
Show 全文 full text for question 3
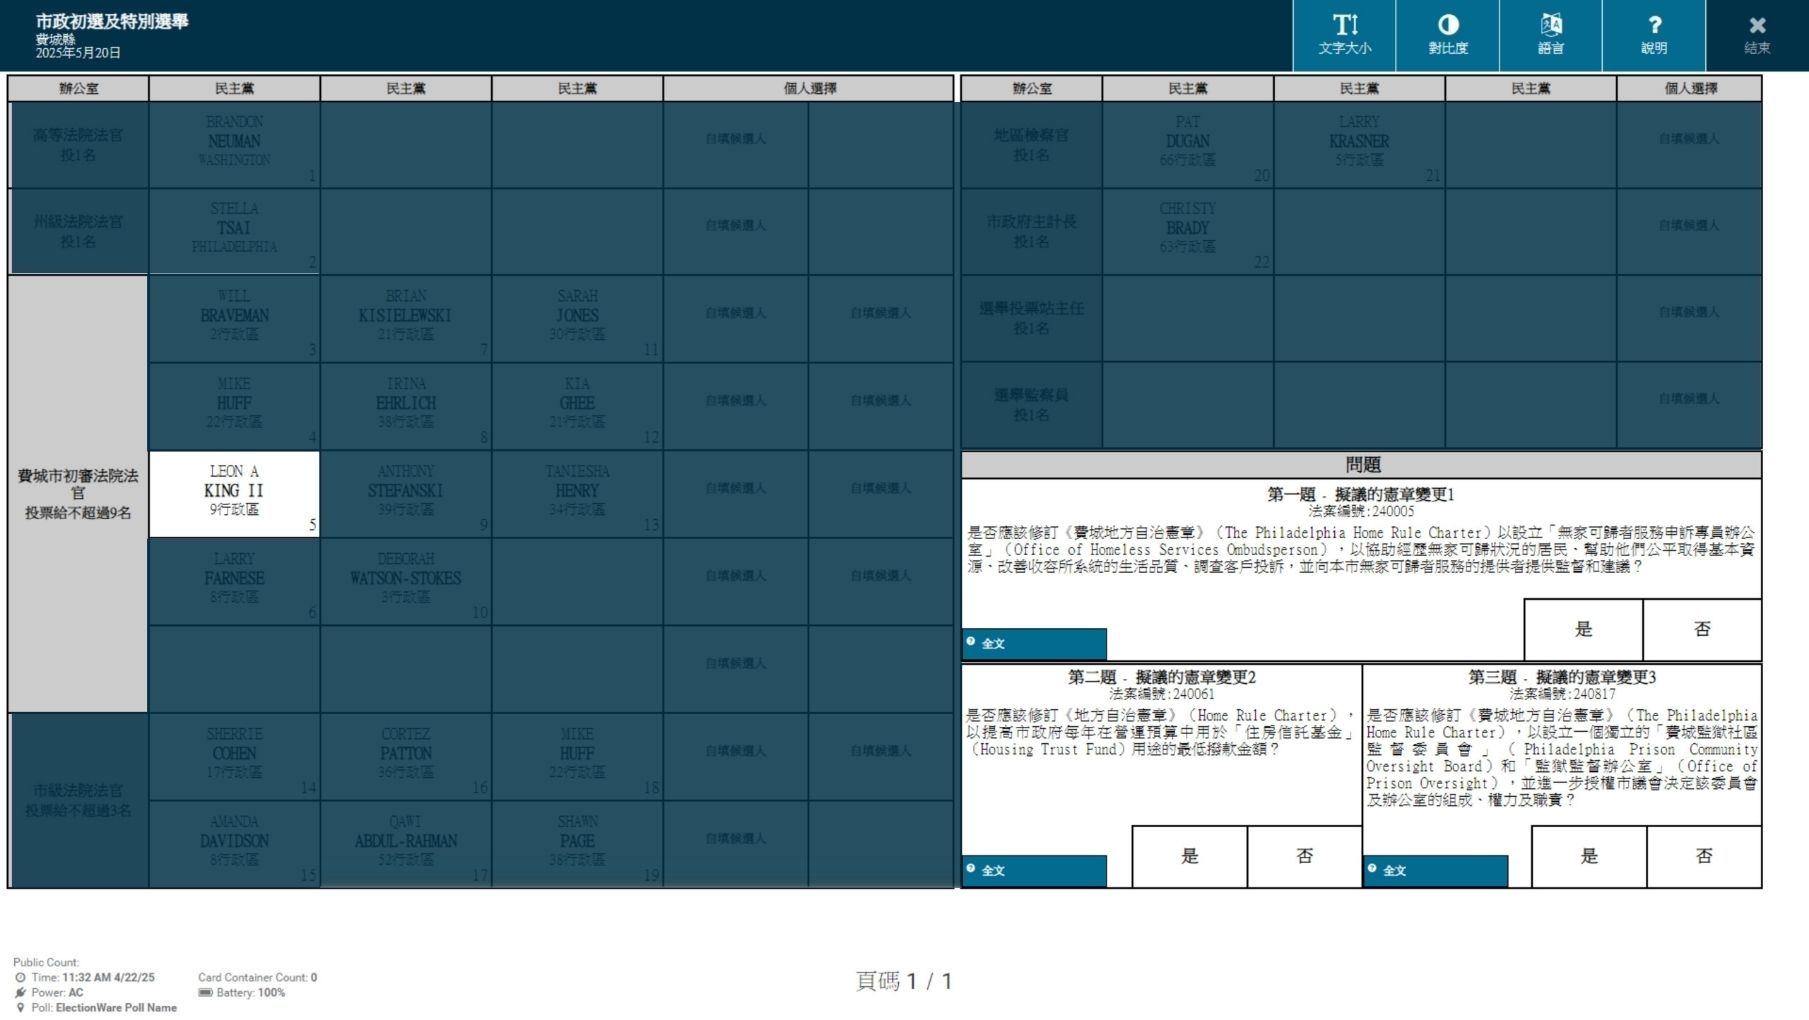click(1435, 870)
